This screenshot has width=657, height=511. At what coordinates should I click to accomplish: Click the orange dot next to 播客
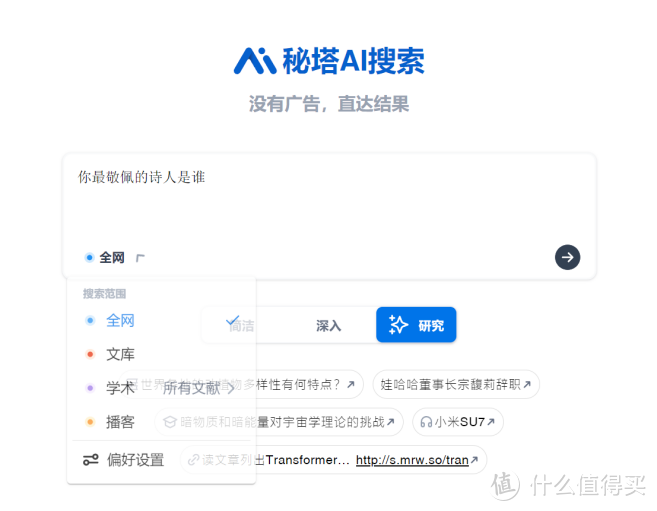[x=90, y=422]
